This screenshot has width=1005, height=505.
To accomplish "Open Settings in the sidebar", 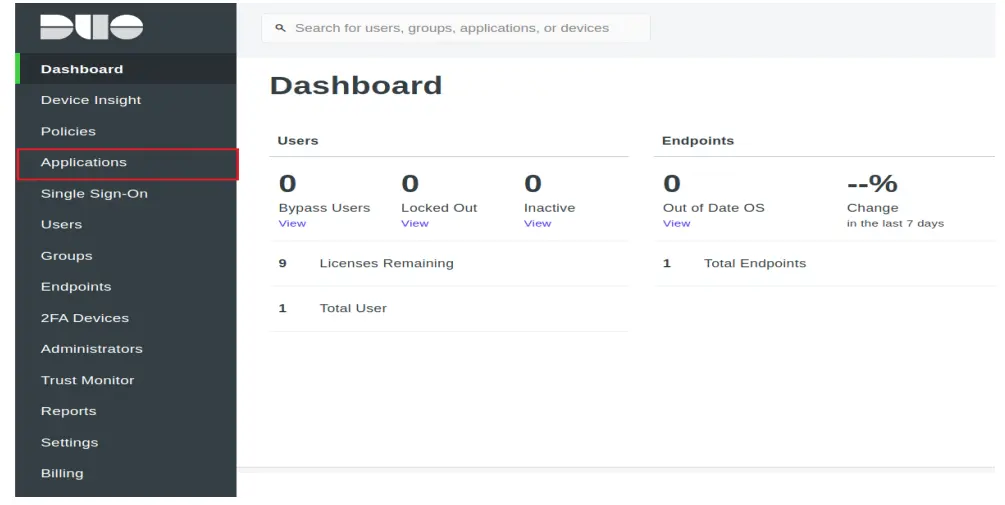I will coord(126,442).
